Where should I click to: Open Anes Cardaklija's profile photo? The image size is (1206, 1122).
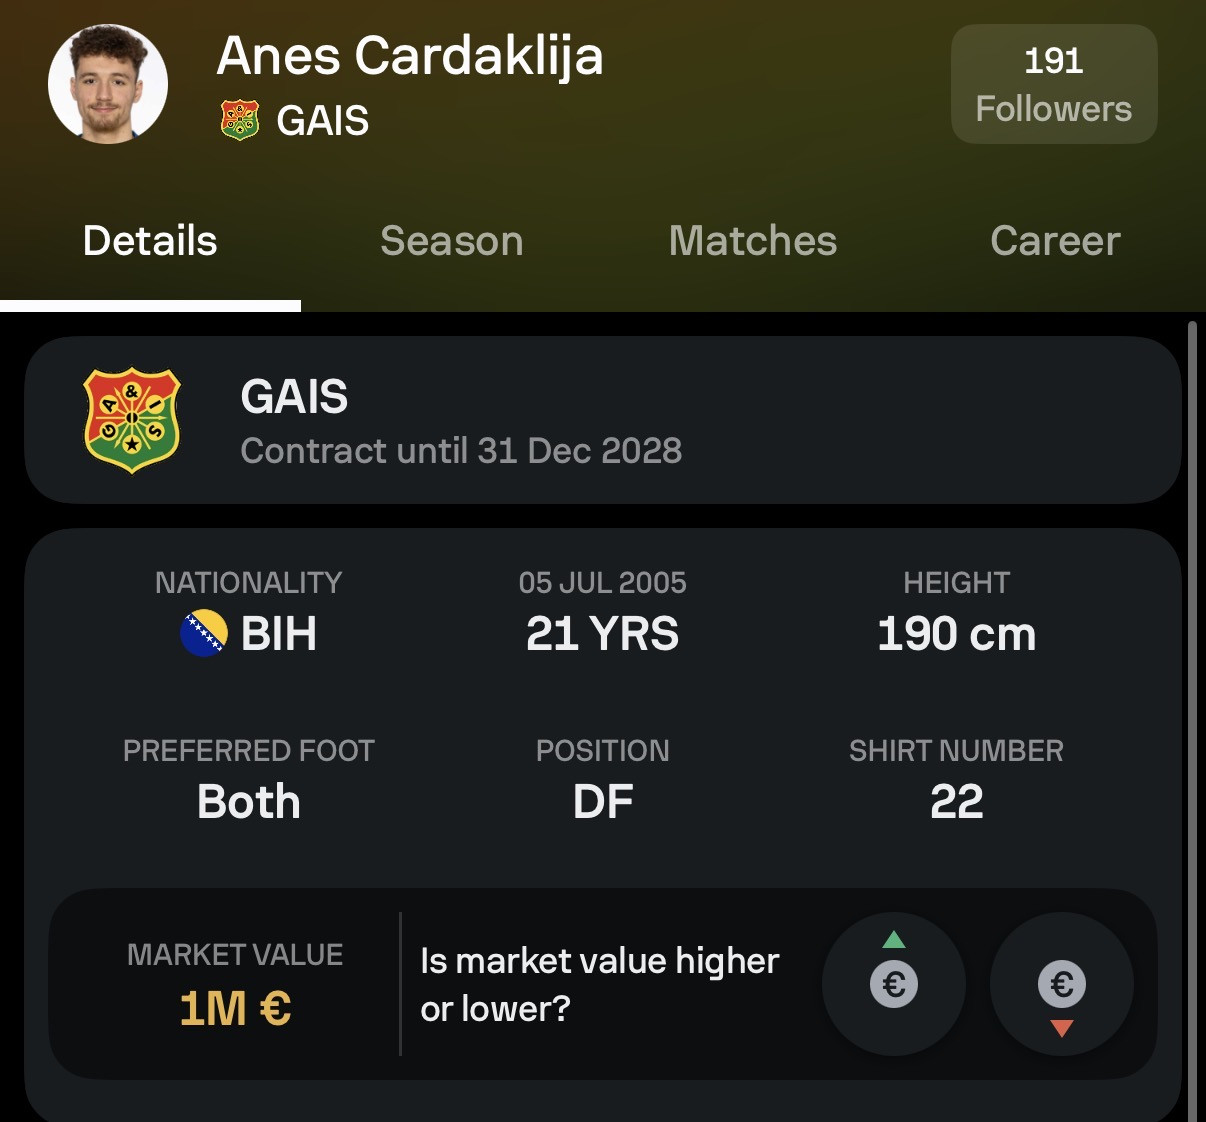[x=108, y=84]
